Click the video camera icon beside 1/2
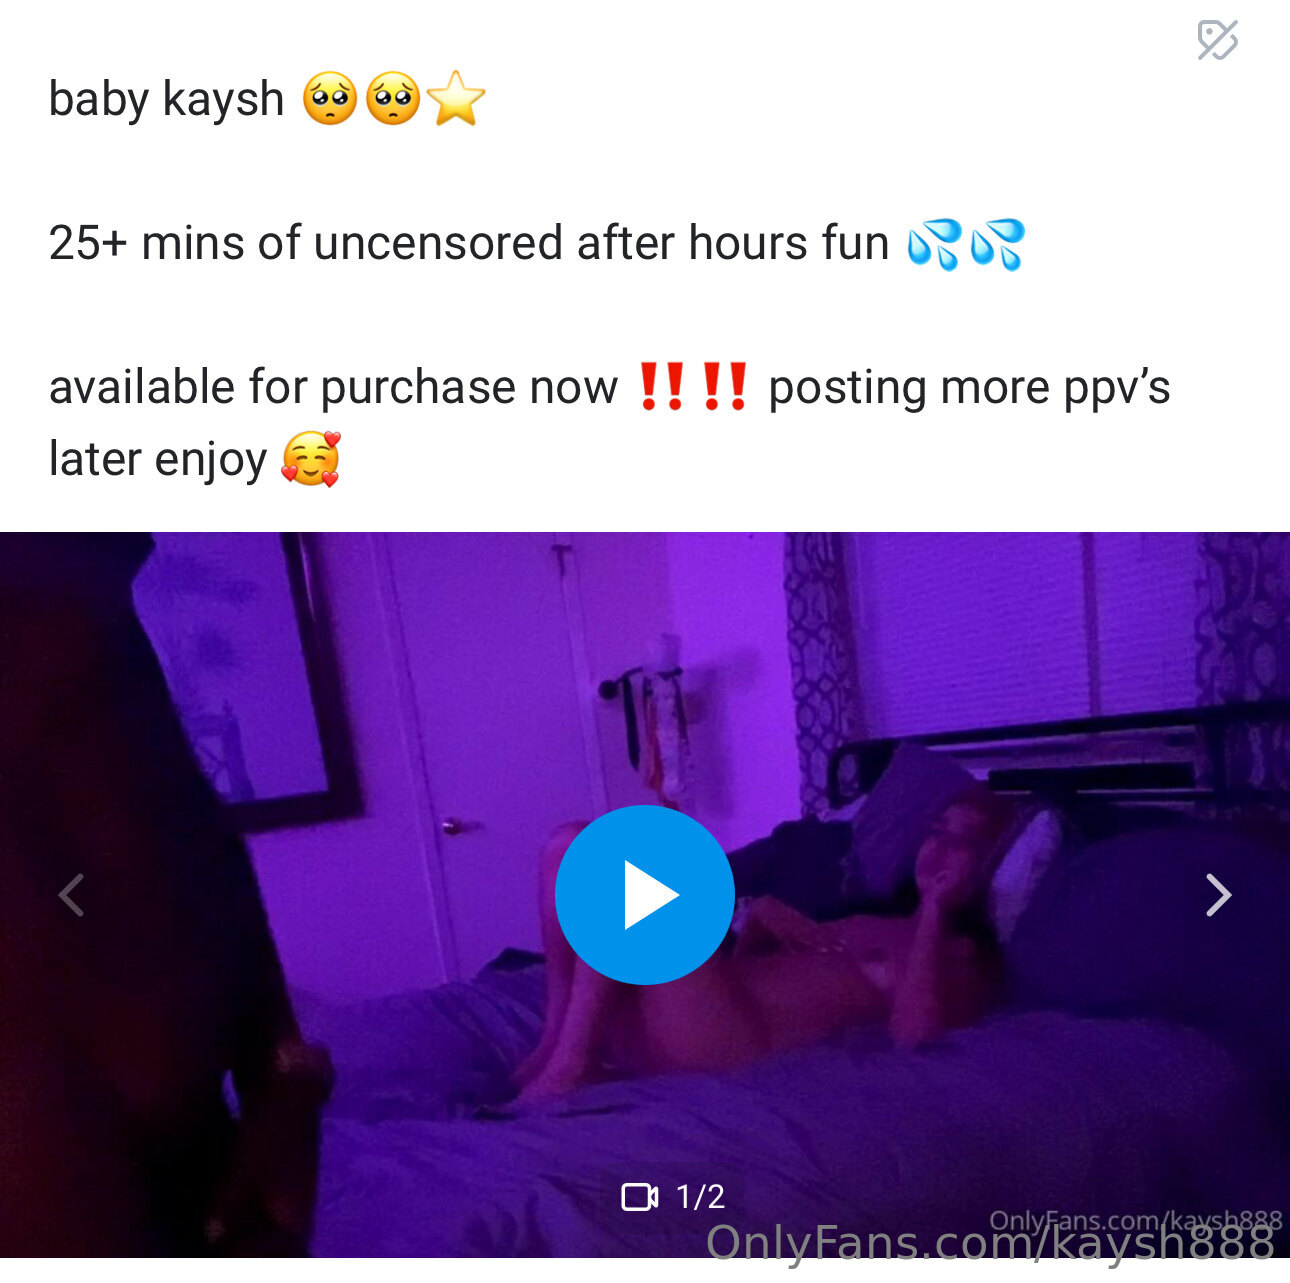Image resolution: width=1290 pixels, height=1283 pixels. click(x=640, y=1197)
